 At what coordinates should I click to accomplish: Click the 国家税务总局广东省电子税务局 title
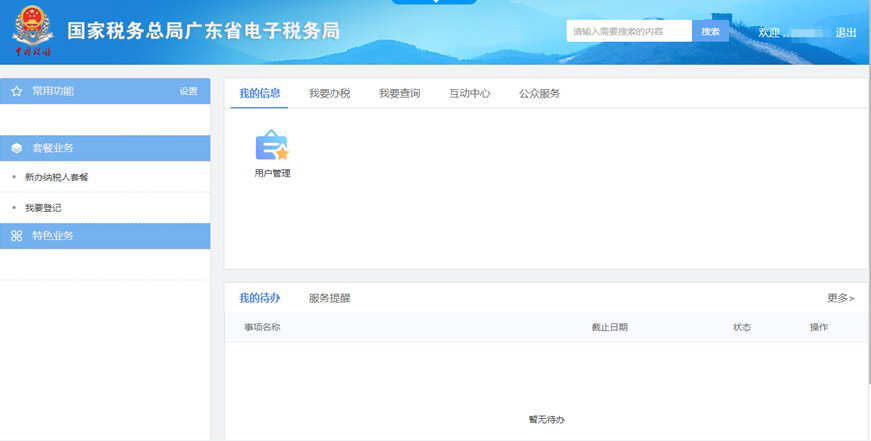click(x=203, y=31)
